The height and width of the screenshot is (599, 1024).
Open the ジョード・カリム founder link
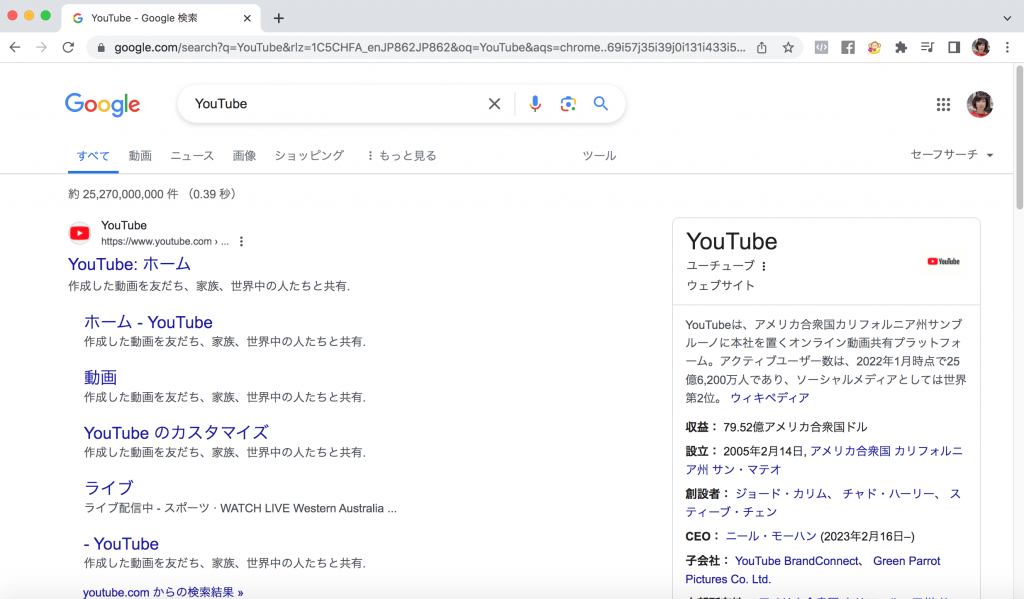tap(781, 494)
